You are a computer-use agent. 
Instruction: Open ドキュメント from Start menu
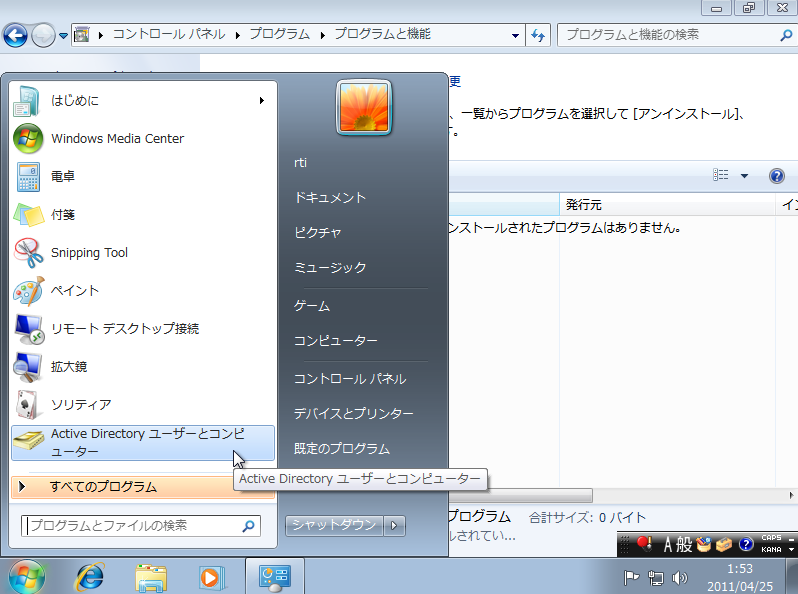click(x=330, y=197)
